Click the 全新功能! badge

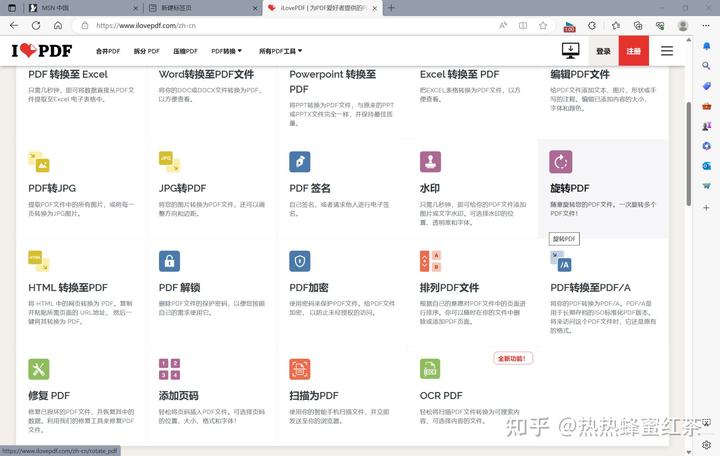point(513,358)
